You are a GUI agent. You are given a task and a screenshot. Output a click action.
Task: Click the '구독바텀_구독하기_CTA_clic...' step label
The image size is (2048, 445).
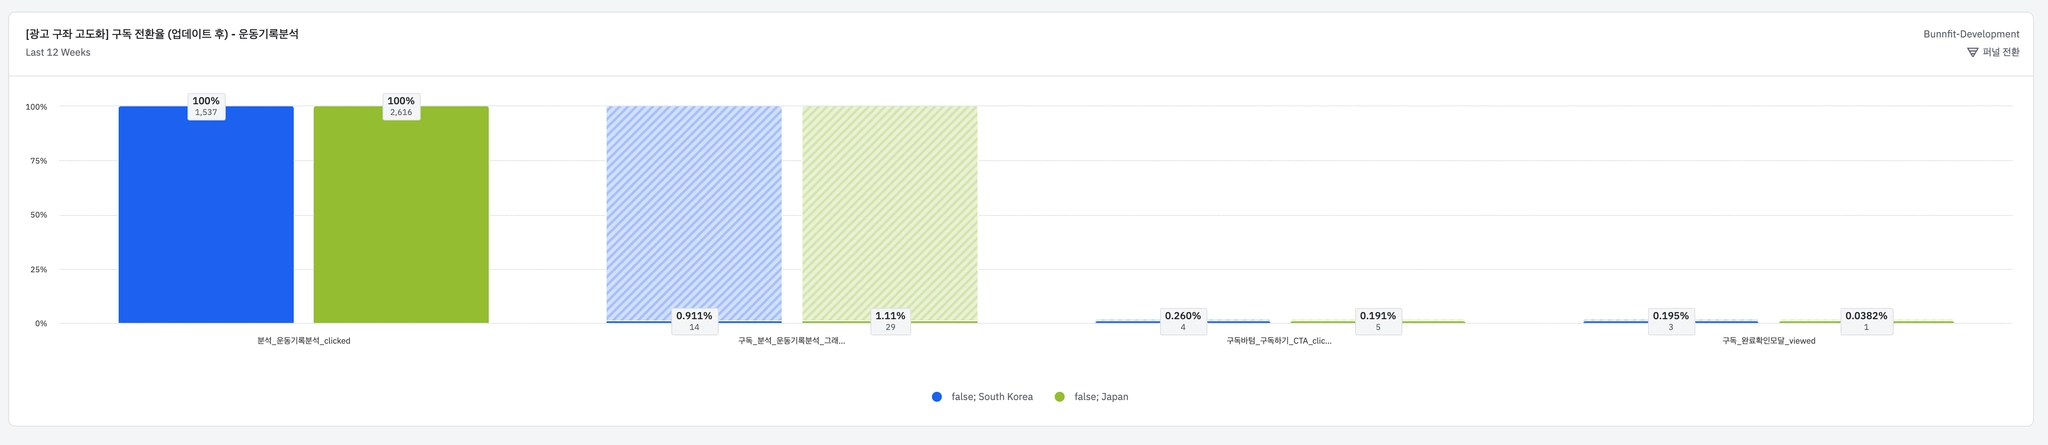[x=1279, y=341]
